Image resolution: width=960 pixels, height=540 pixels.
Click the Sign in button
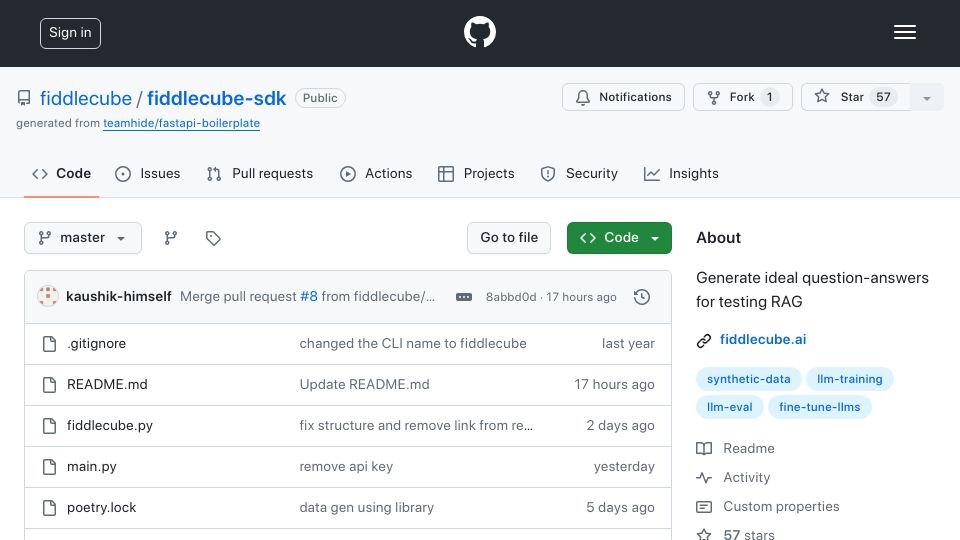[70, 33]
